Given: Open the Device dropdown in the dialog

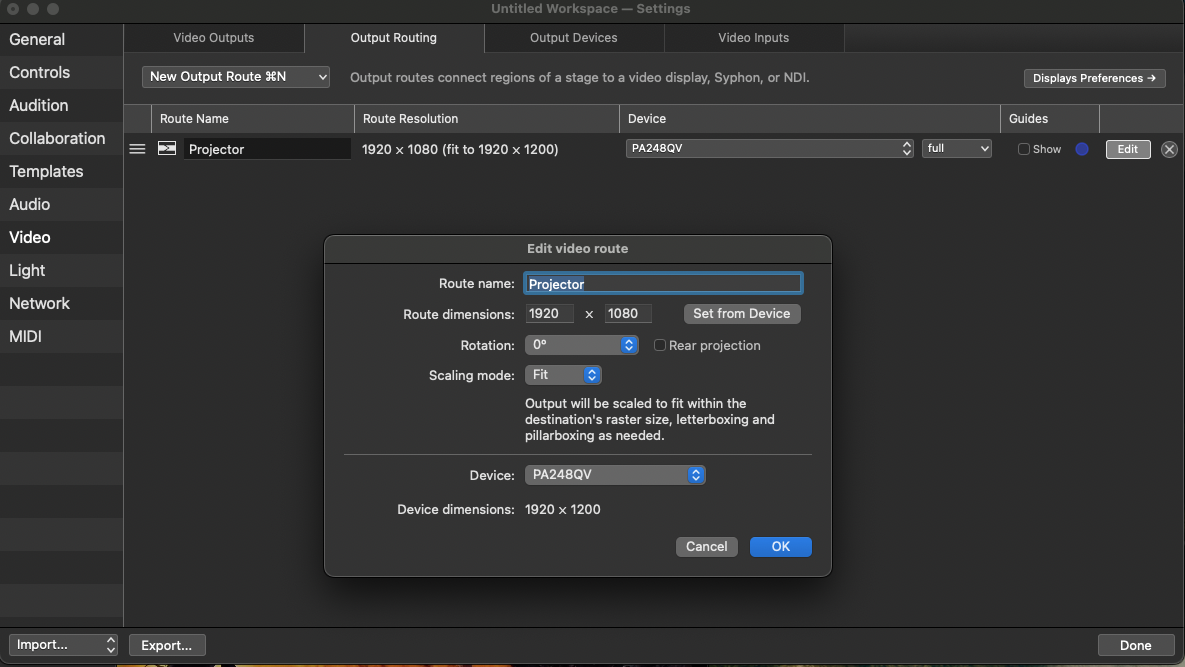Looking at the screenshot, I should tap(615, 475).
